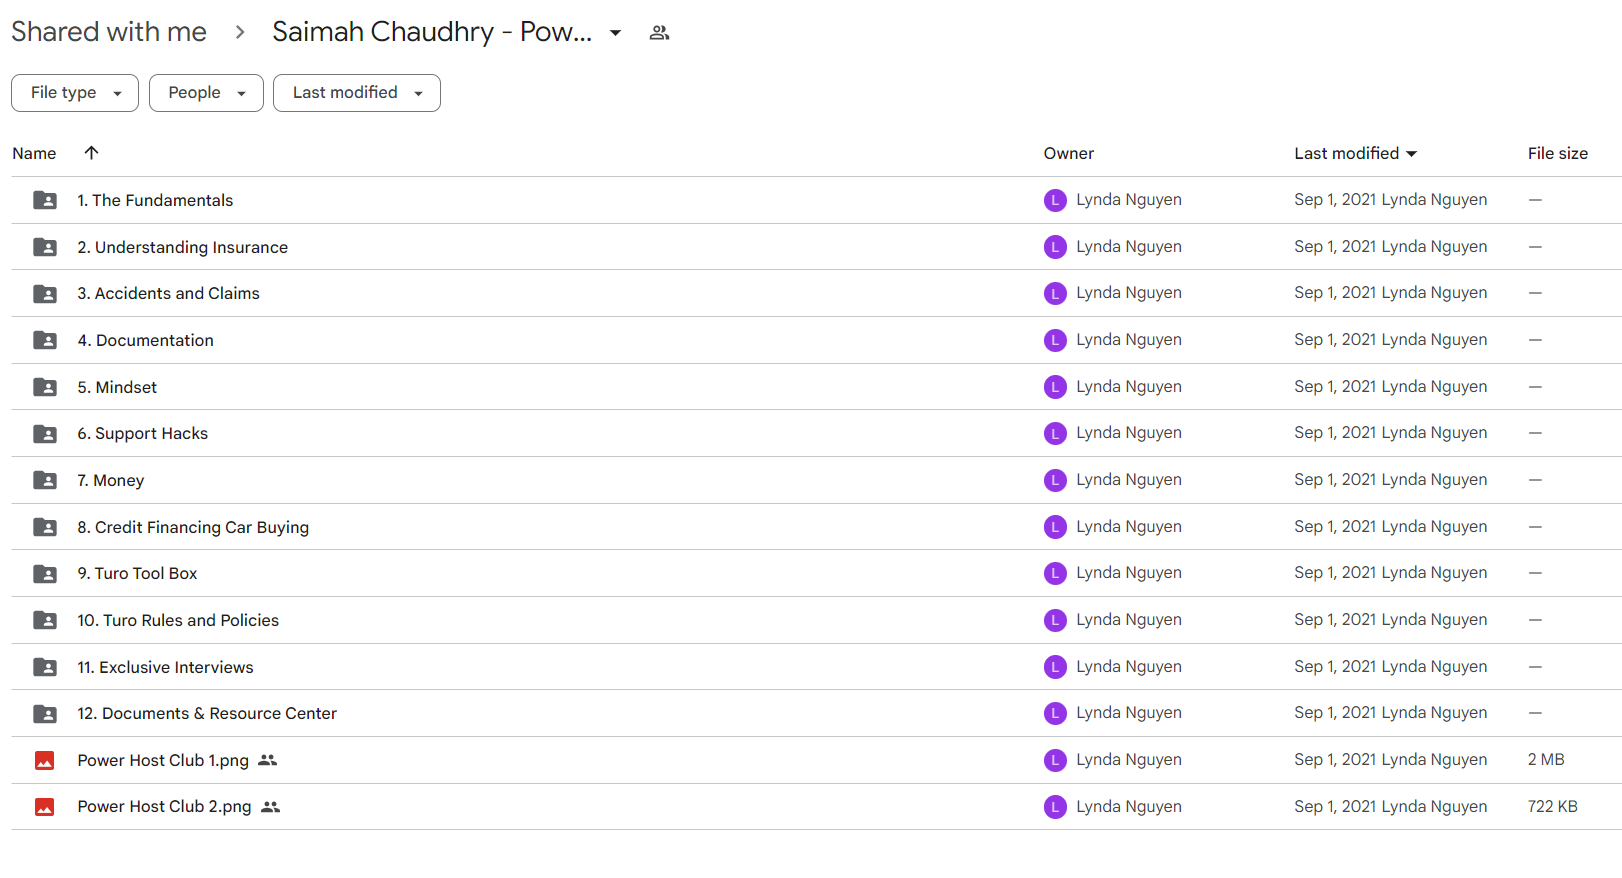Click Sep 1, 2021 date in Accidents and Claims row
The height and width of the screenshot is (878, 1622).
tap(1335, 293)
